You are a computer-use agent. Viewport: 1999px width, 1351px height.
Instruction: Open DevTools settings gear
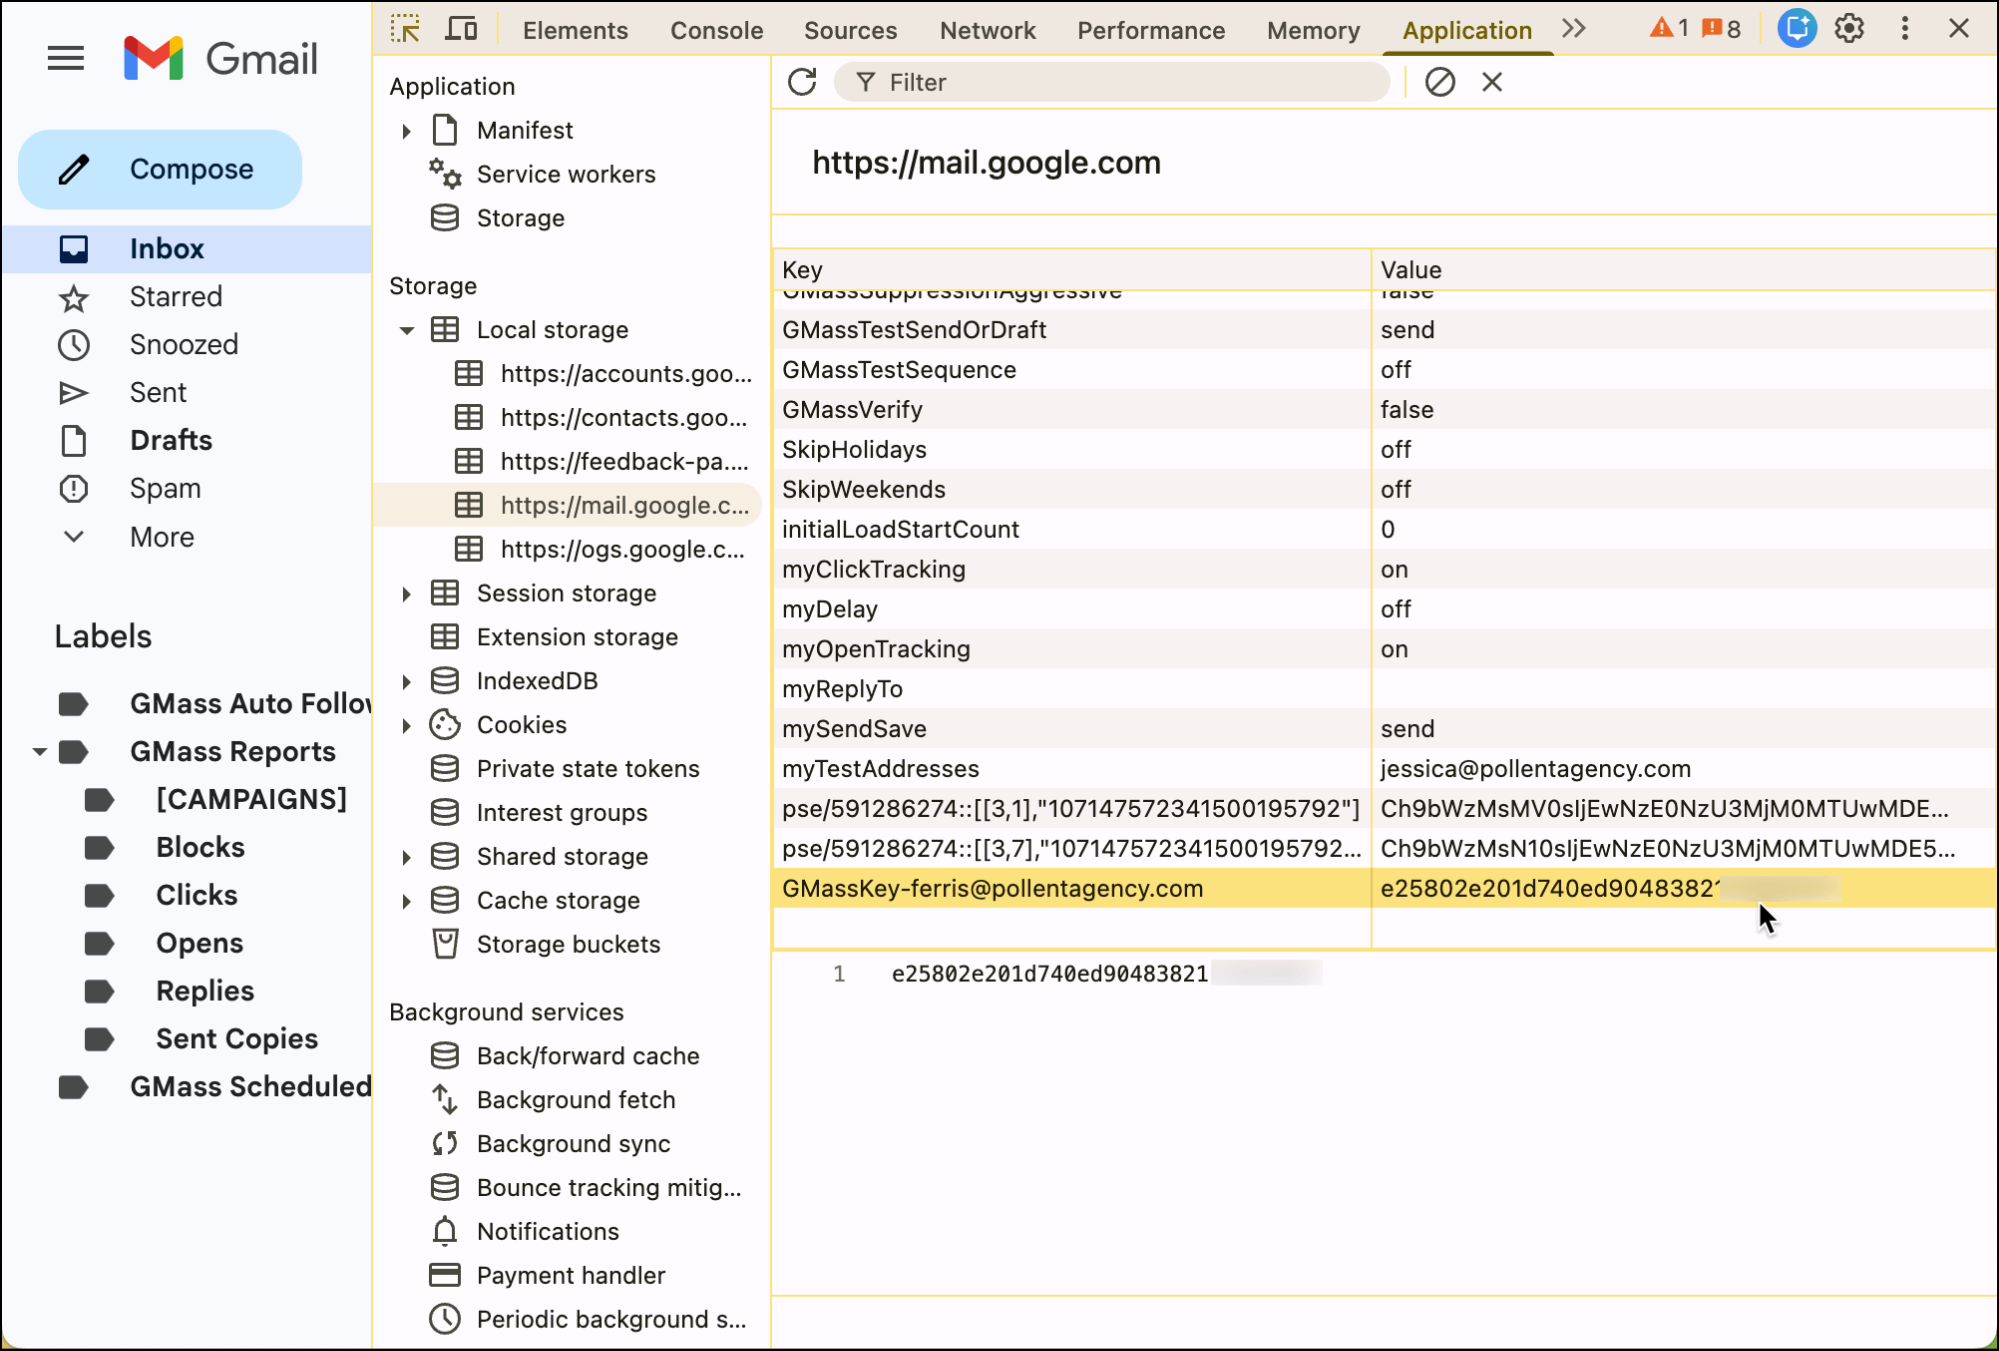1849,29
